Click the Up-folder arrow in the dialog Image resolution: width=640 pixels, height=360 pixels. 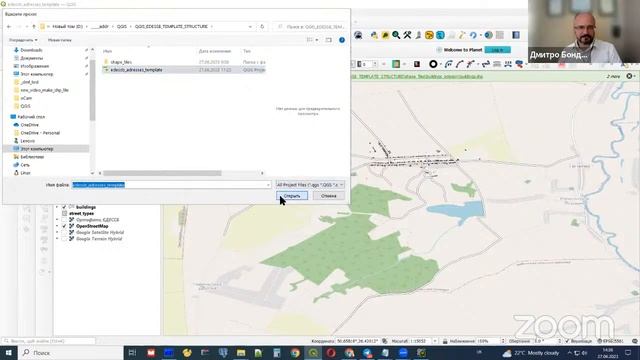pos(34,27)
